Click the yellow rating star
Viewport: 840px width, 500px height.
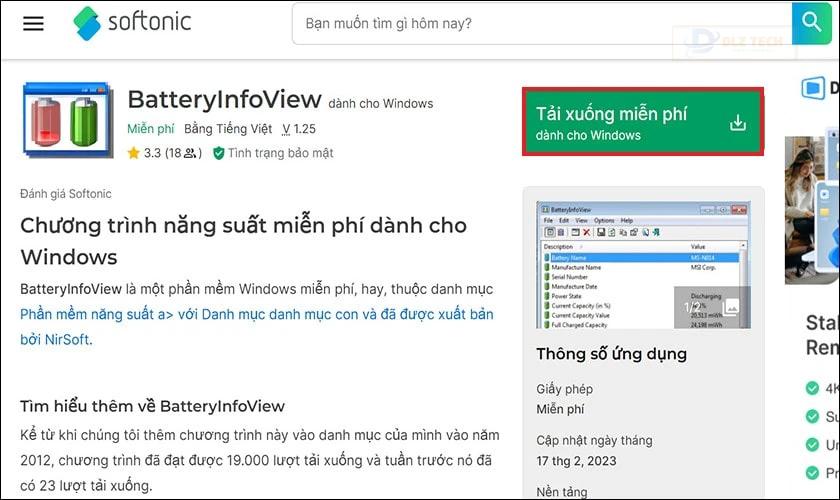[133, 153]
